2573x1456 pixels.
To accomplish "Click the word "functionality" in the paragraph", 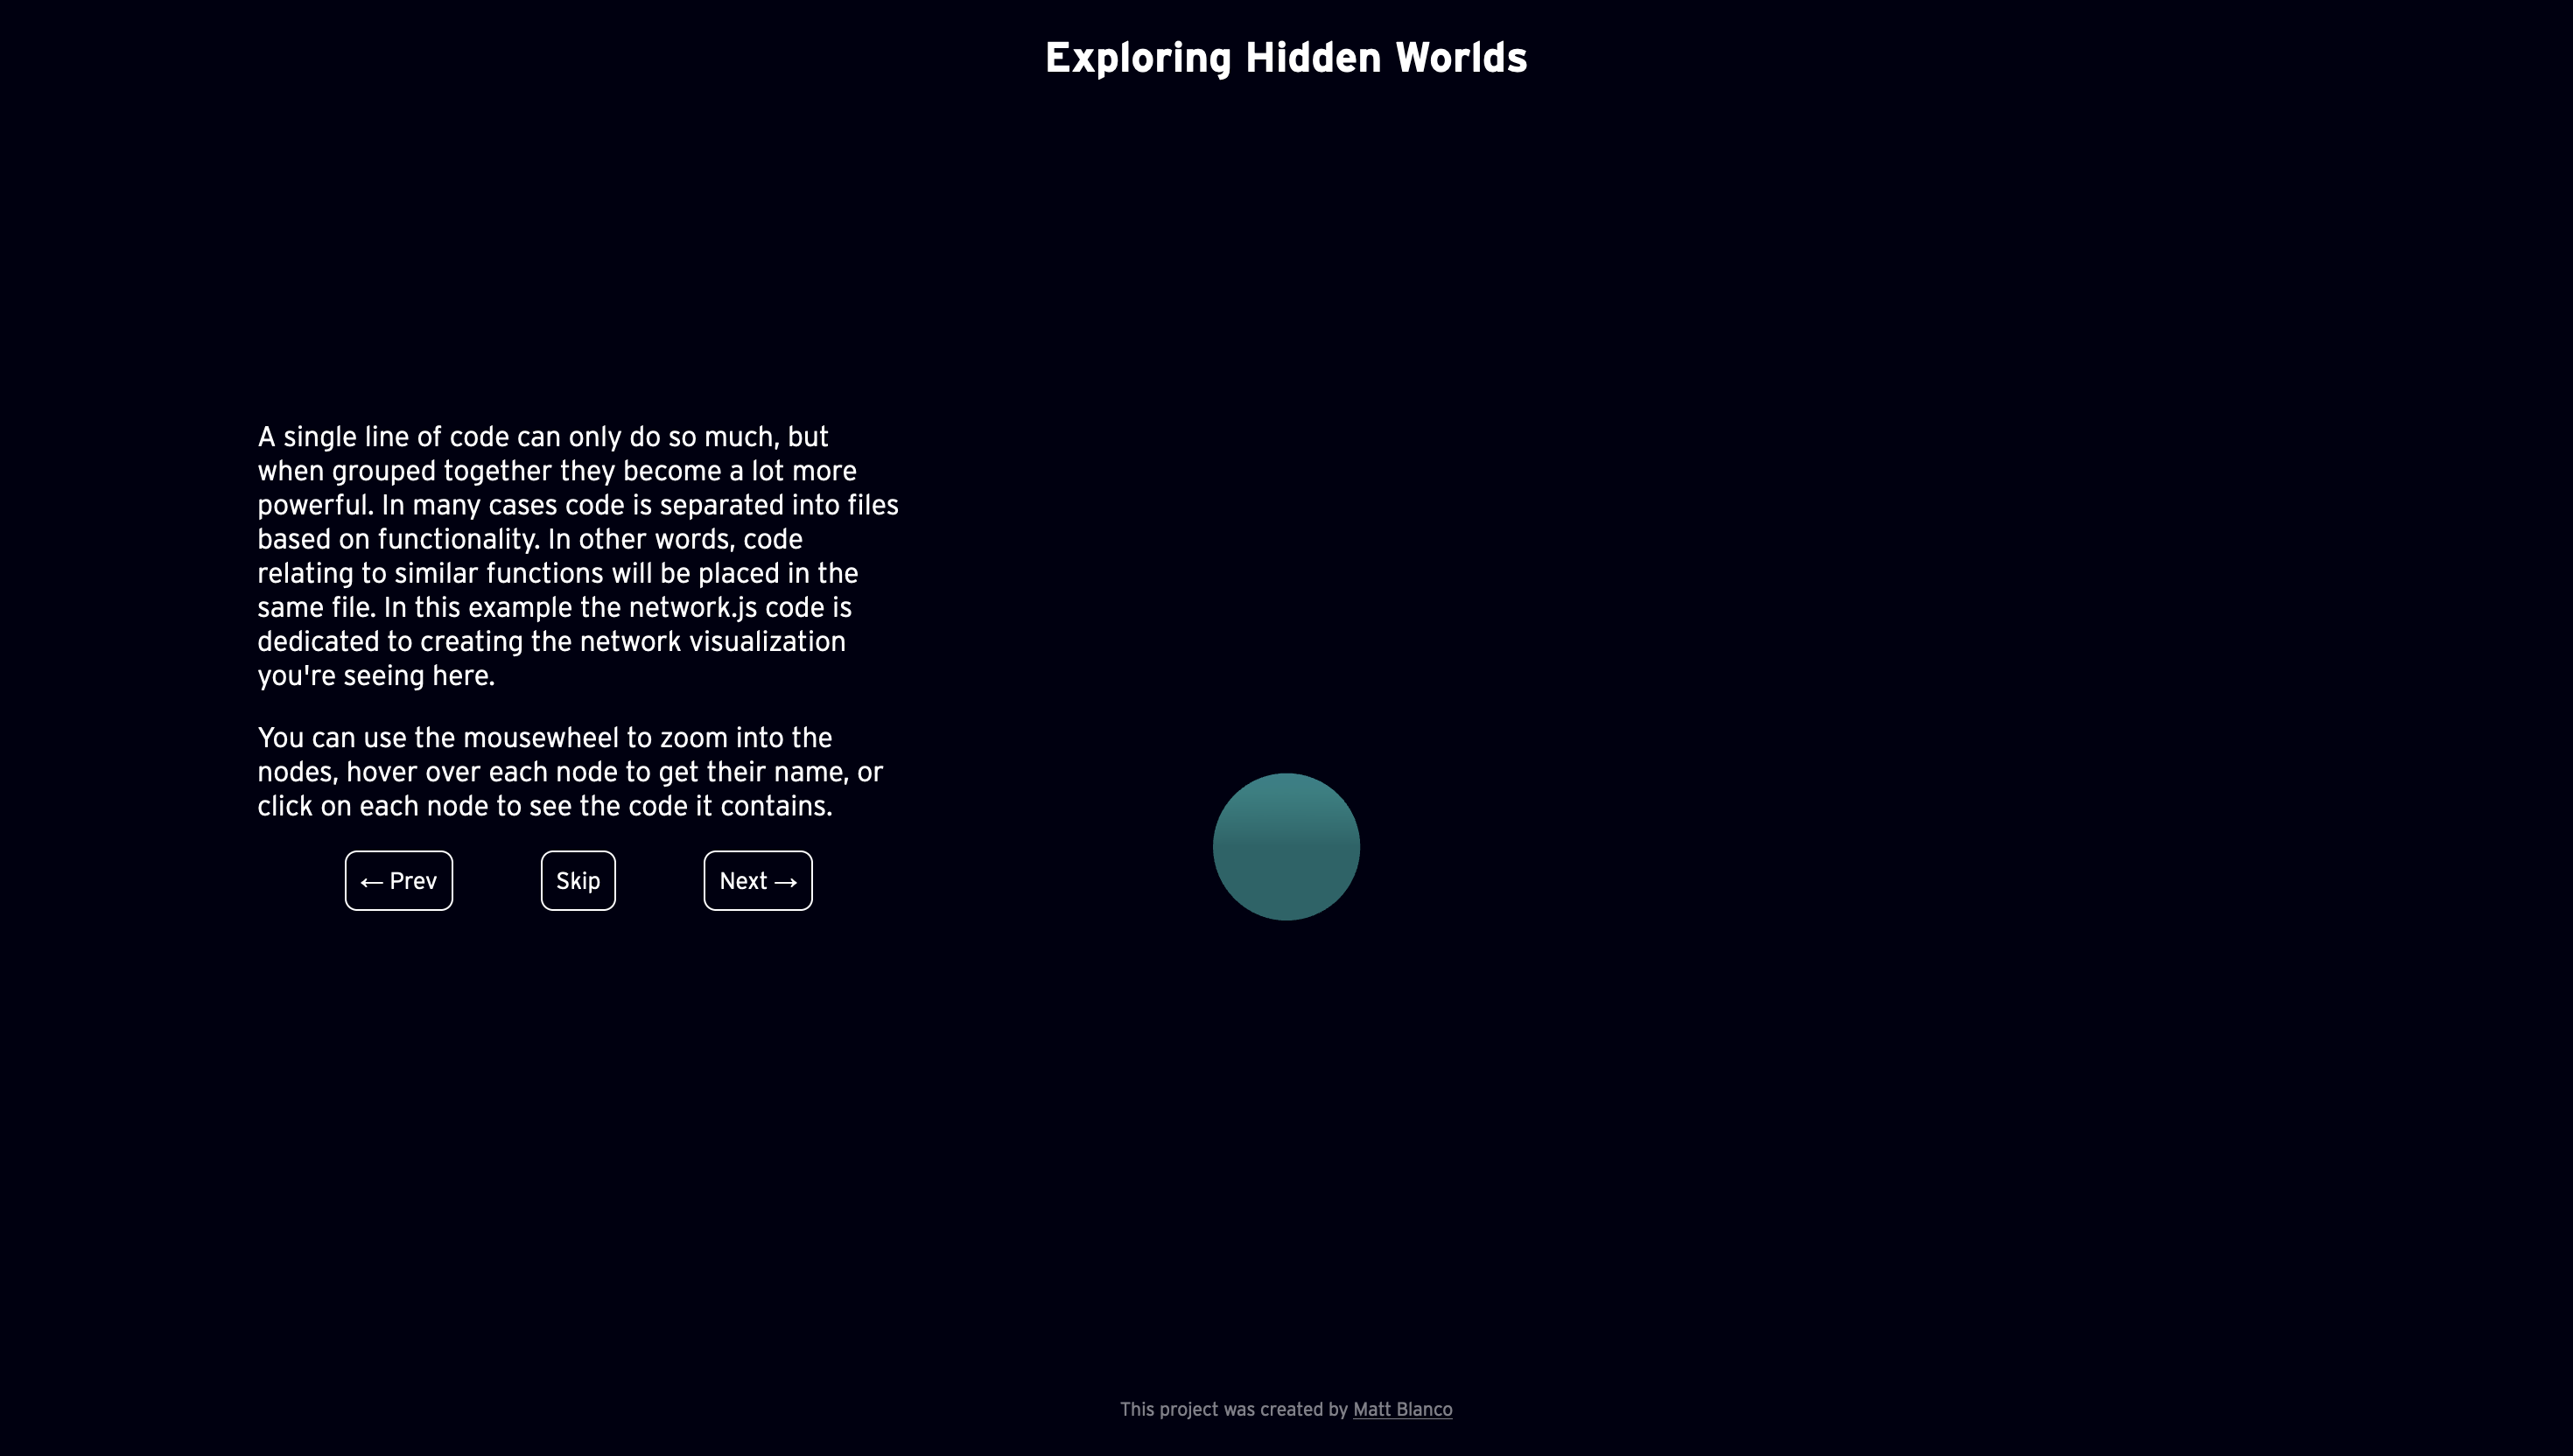I will [457, 539].
